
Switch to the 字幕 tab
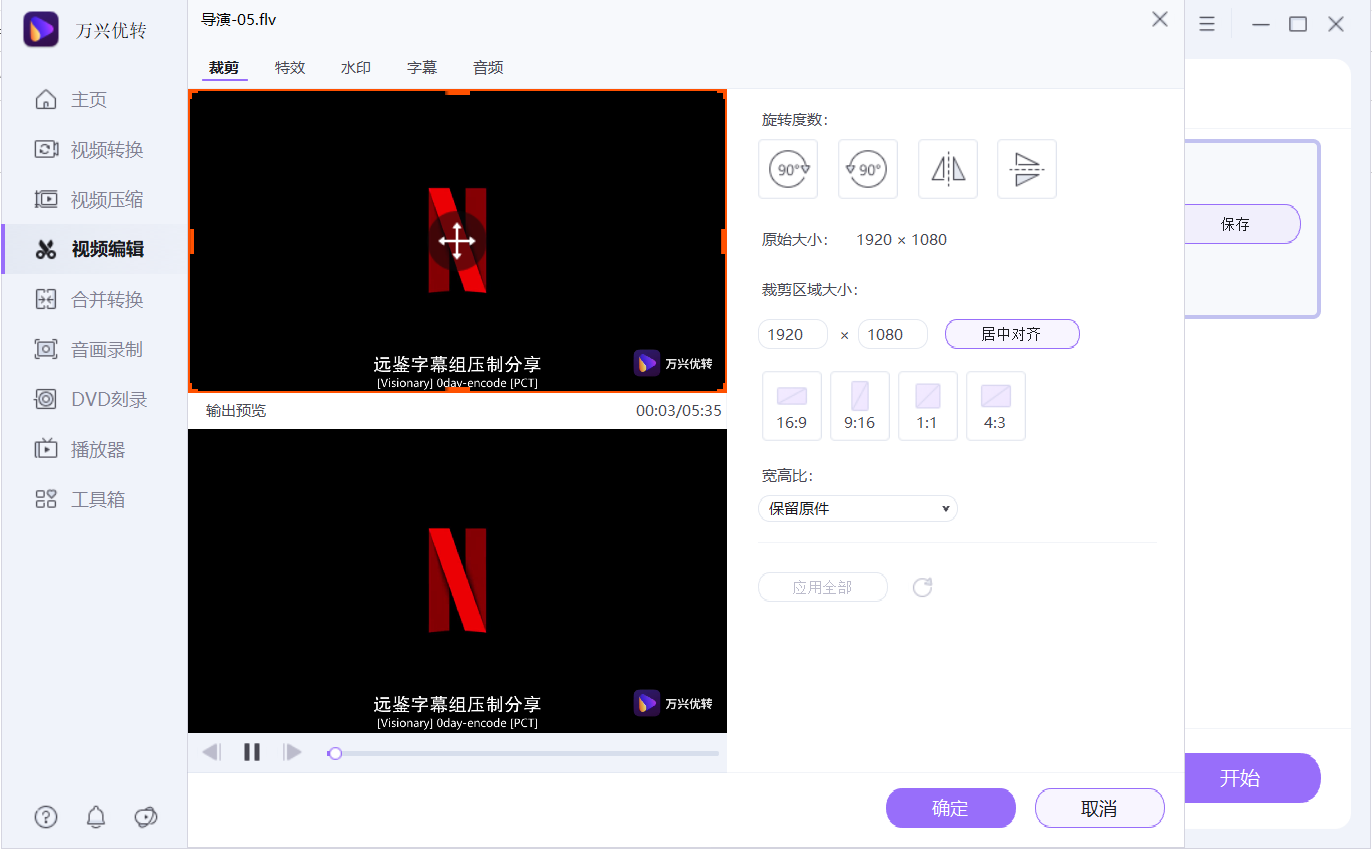(x=422, y=68)
